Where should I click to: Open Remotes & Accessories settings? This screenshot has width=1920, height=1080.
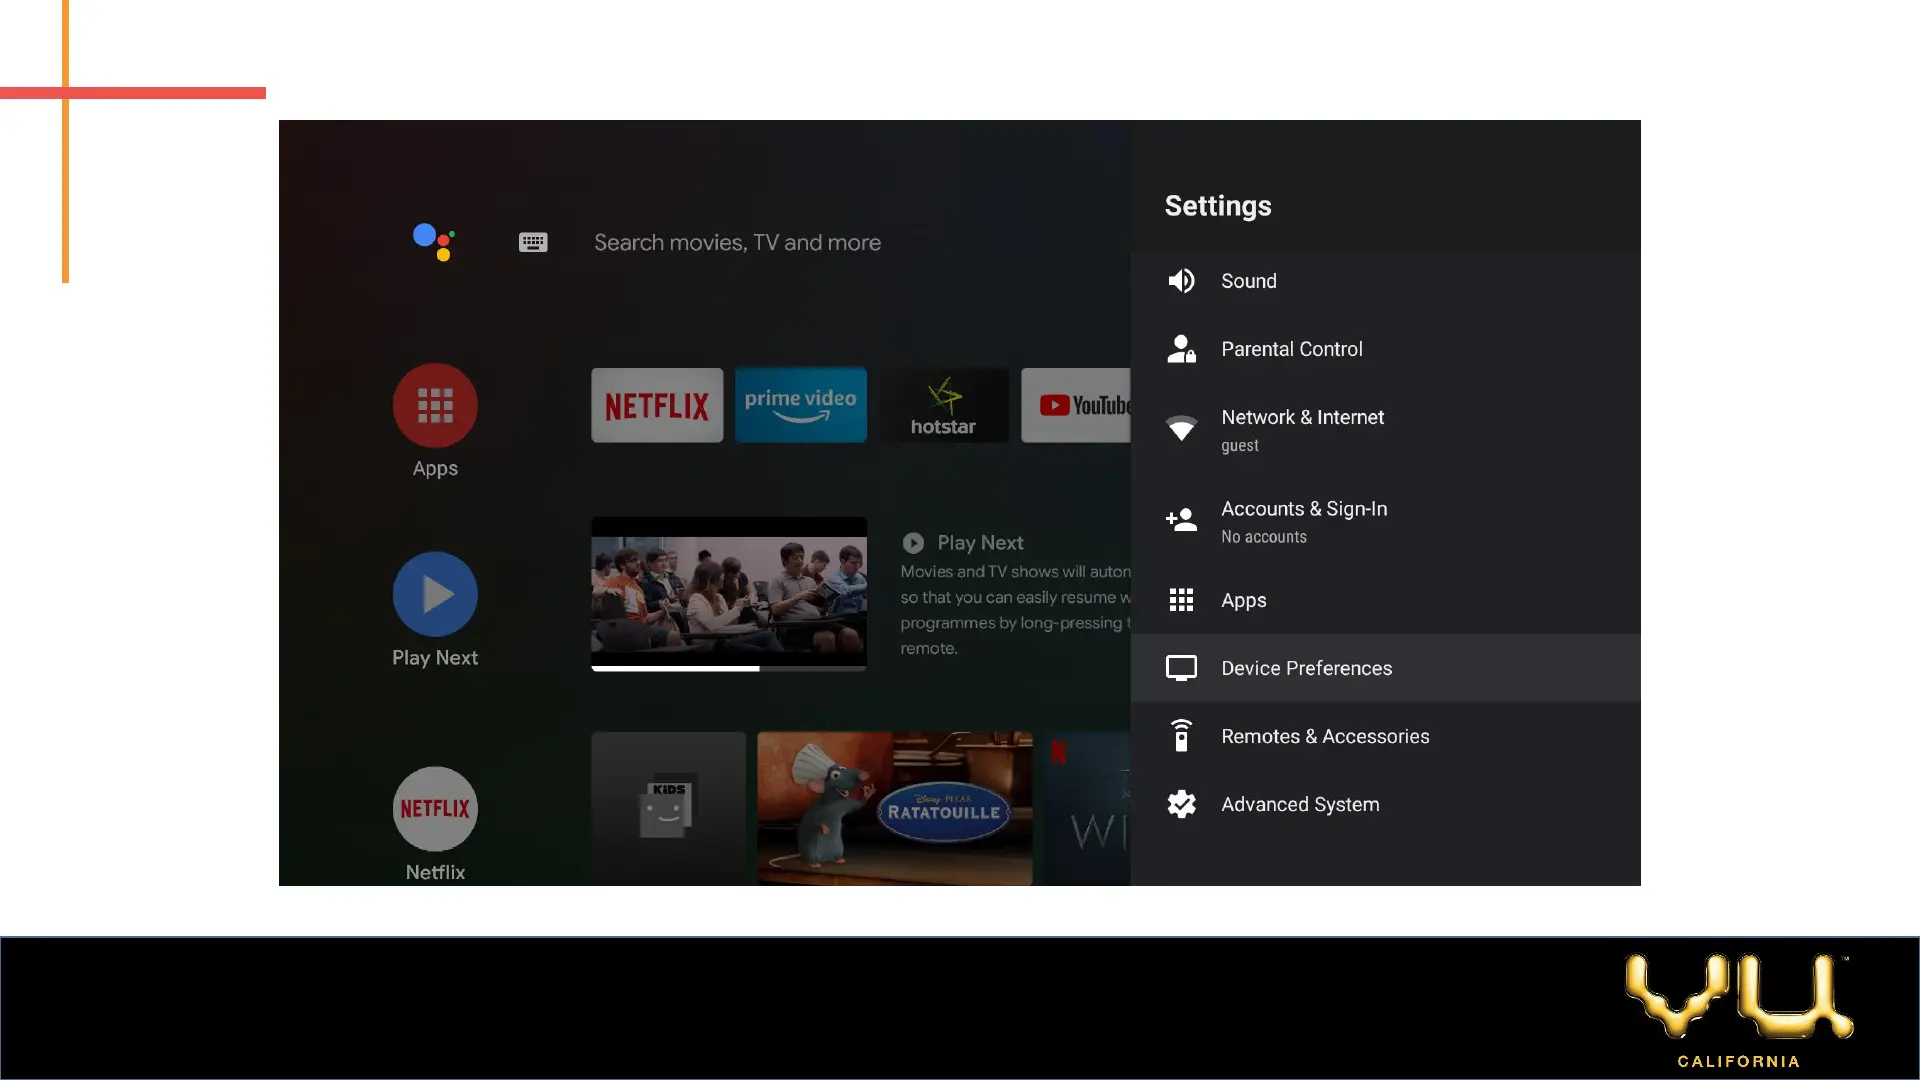[x=1324, y=736]
